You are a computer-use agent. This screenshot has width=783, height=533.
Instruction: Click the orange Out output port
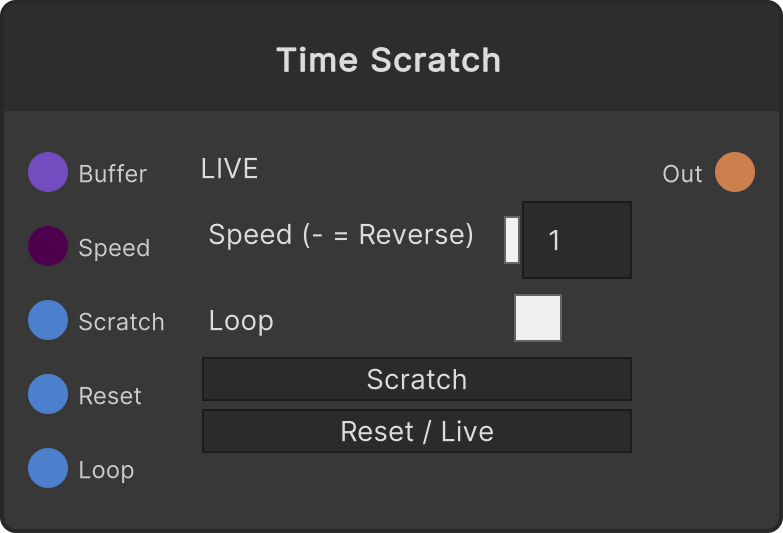click(735, 172)
